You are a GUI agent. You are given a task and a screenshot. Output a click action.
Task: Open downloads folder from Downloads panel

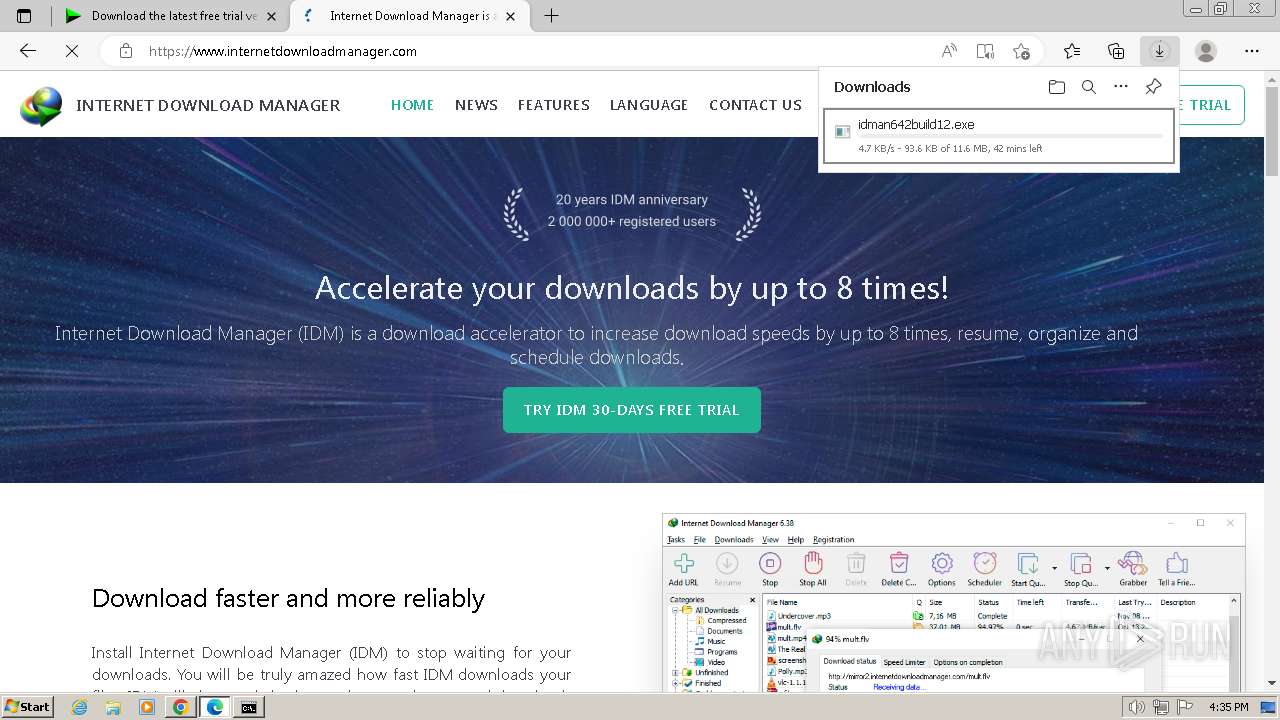1057,87
